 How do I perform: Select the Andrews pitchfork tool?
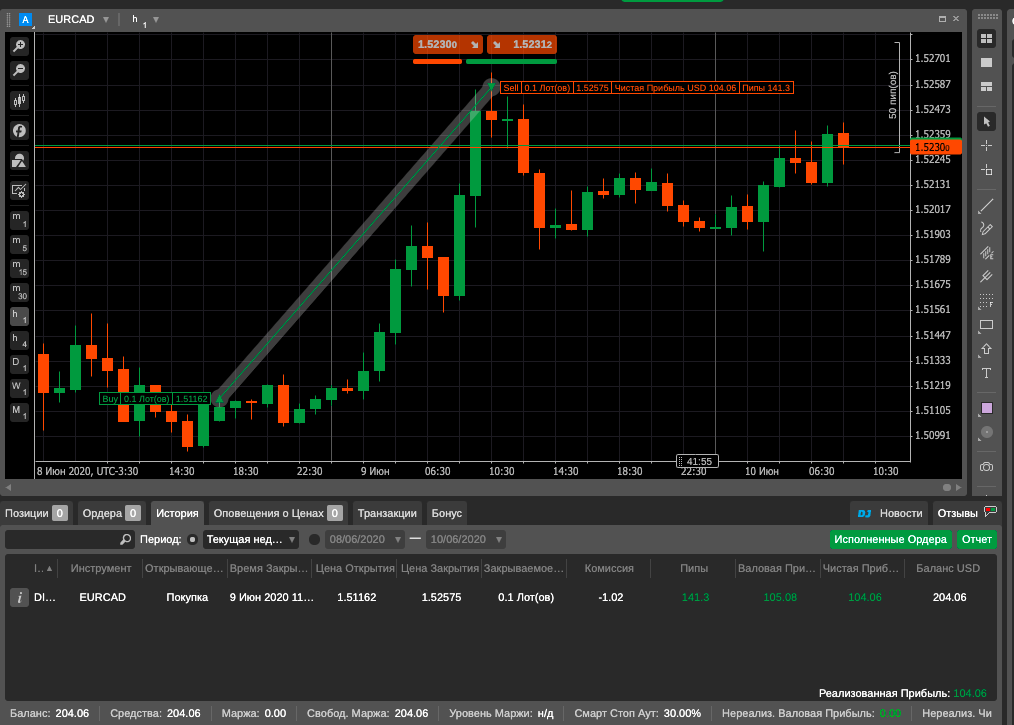click(986, 277)
